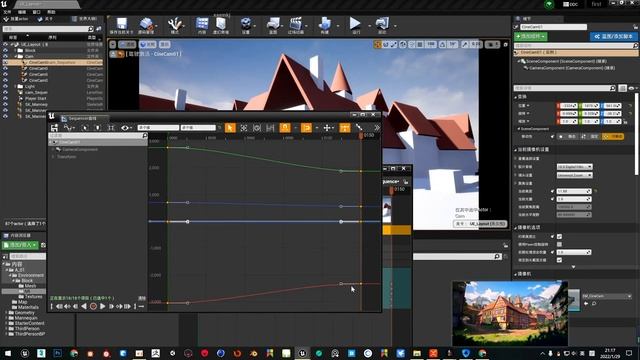This screenshot has width=640, height=360.
Task: Click the Play button in main toolbar
Action: coord(355,24)
